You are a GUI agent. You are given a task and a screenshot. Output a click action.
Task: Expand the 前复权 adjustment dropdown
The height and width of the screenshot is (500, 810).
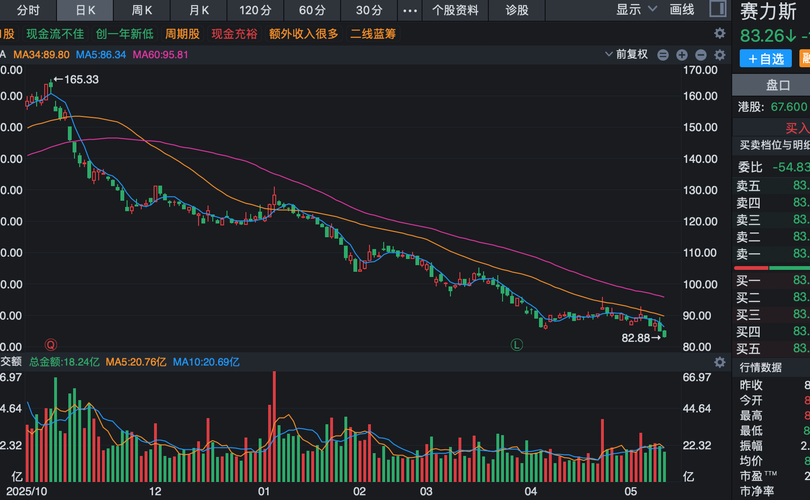click(x=627, y=54)
